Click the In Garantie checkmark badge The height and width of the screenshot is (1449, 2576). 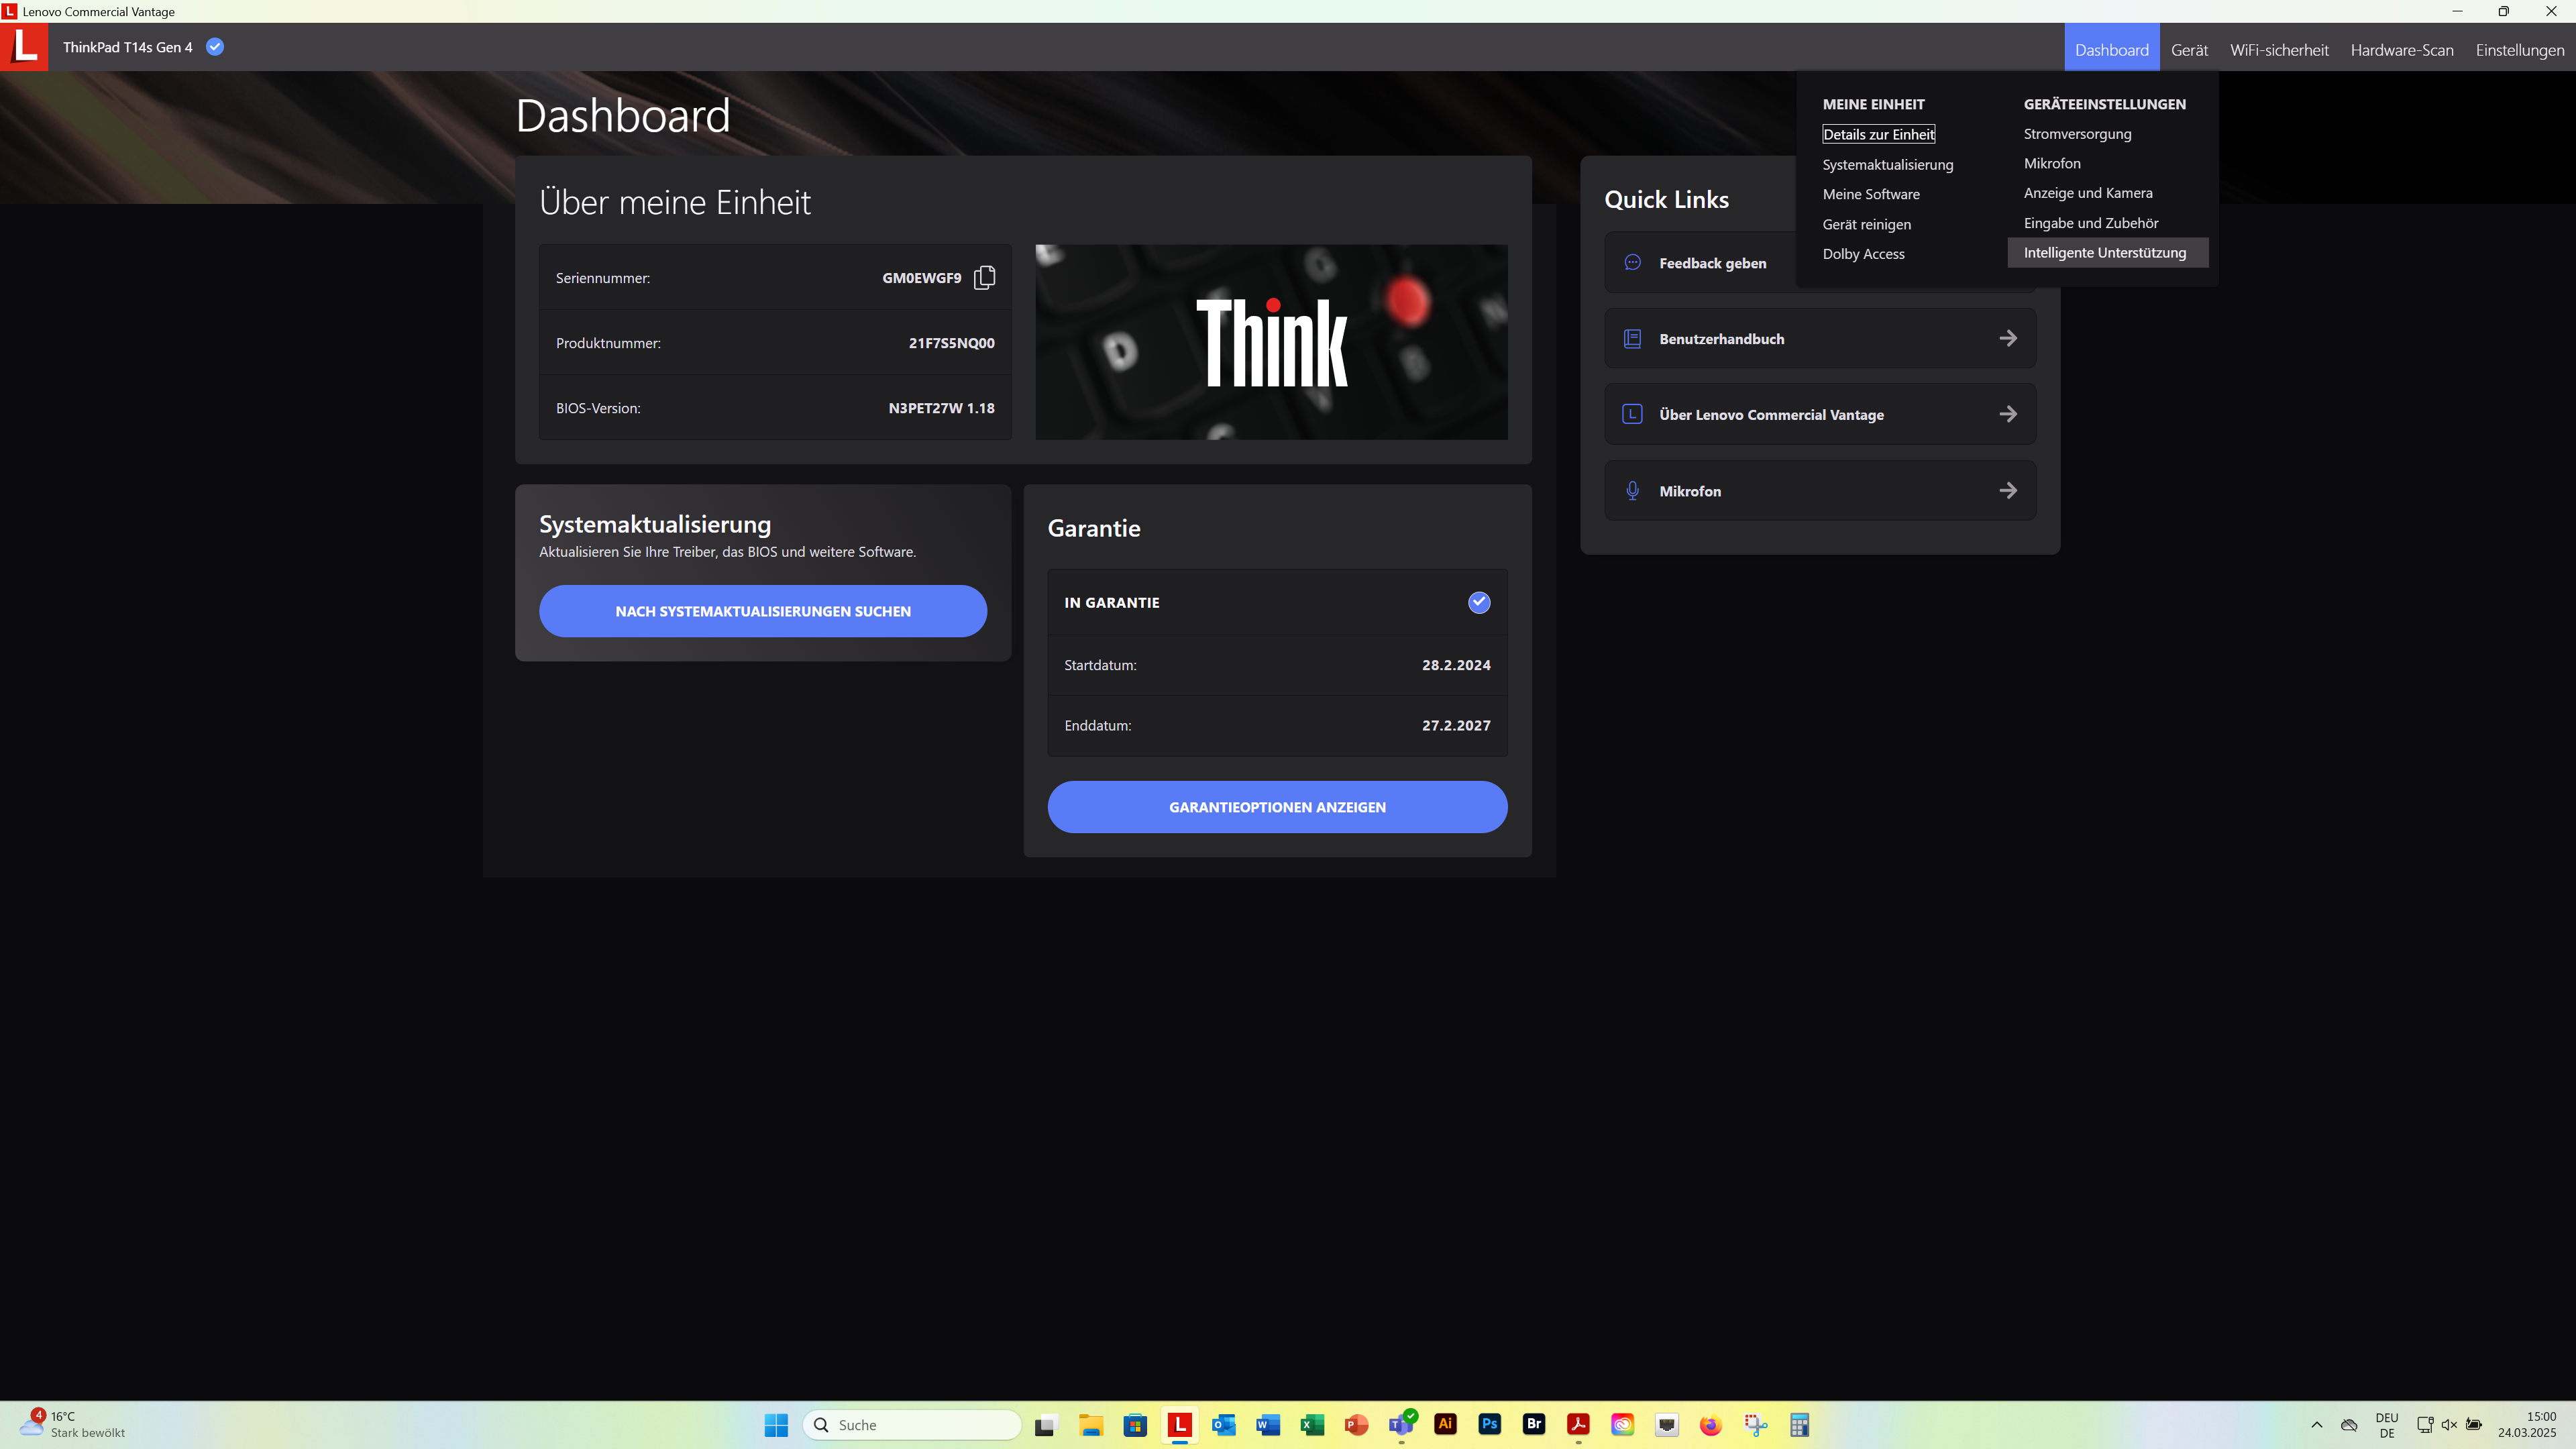tap(1479, 602)
